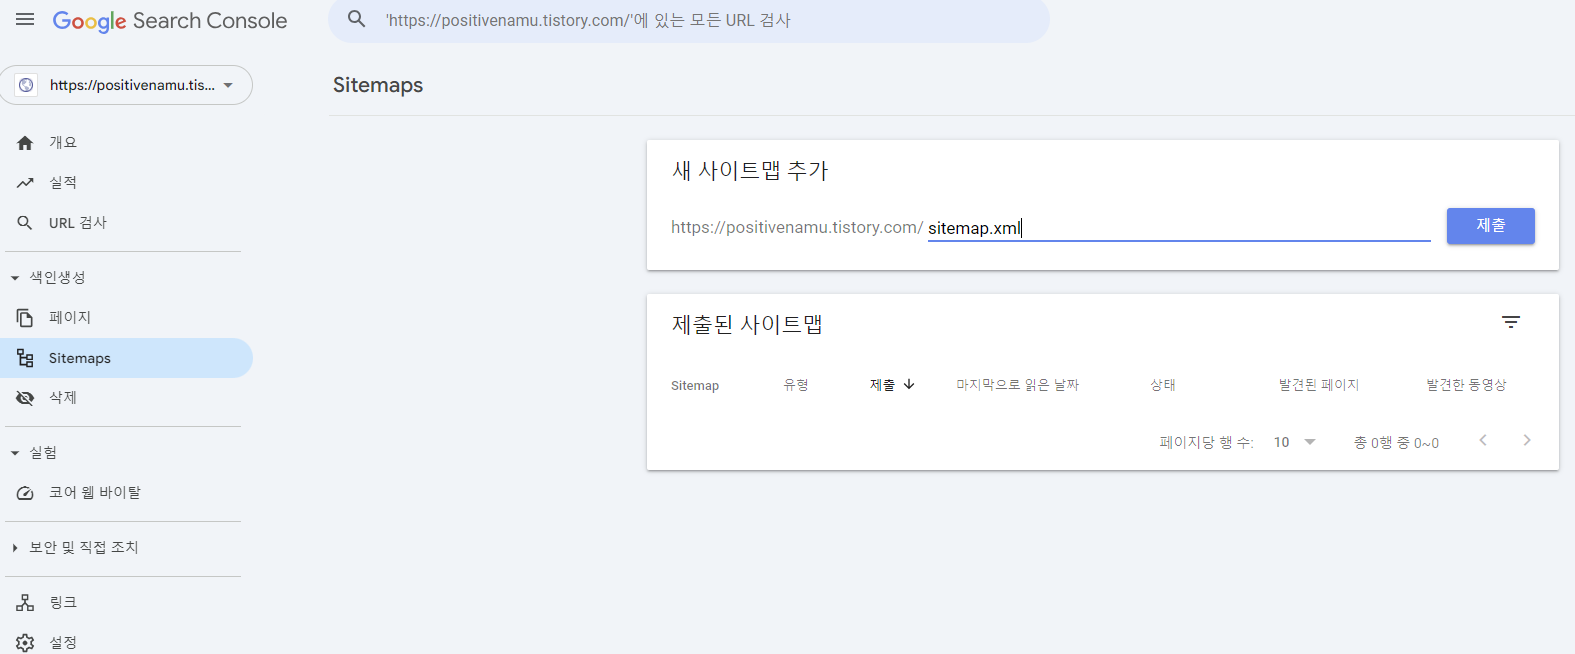
Task: Click the speedometer icon for 코어 웹 바이탈
Action: [x=25, y=493]
